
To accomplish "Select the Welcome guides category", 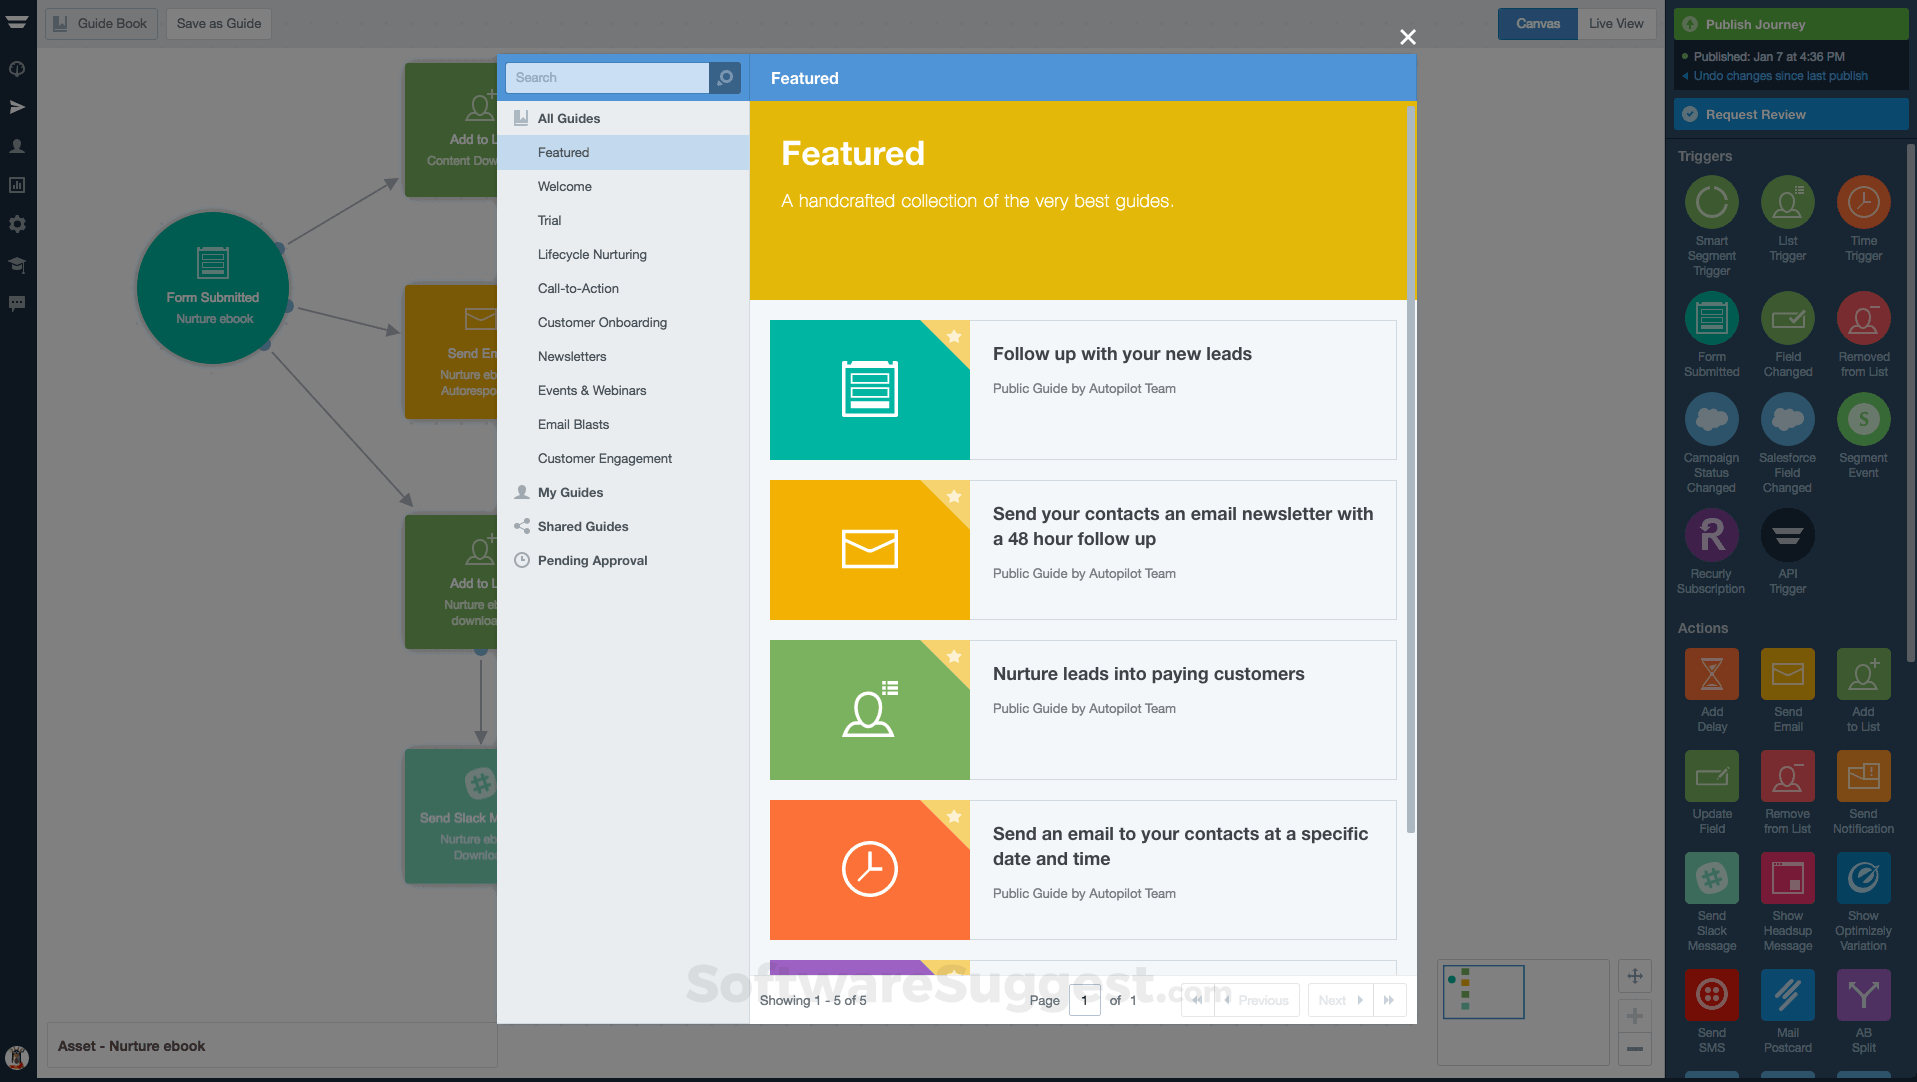I will (x=564, y=186).
